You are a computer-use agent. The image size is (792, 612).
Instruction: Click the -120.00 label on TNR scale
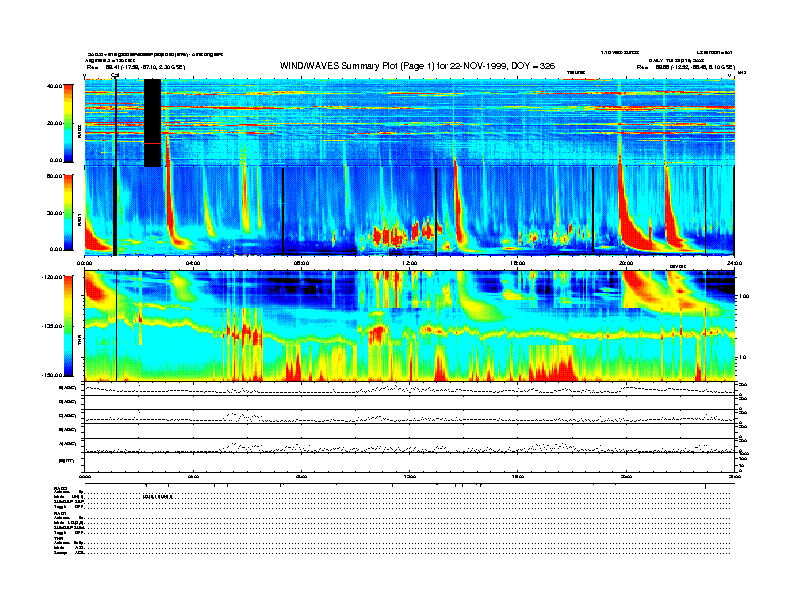tap(51, 277)
